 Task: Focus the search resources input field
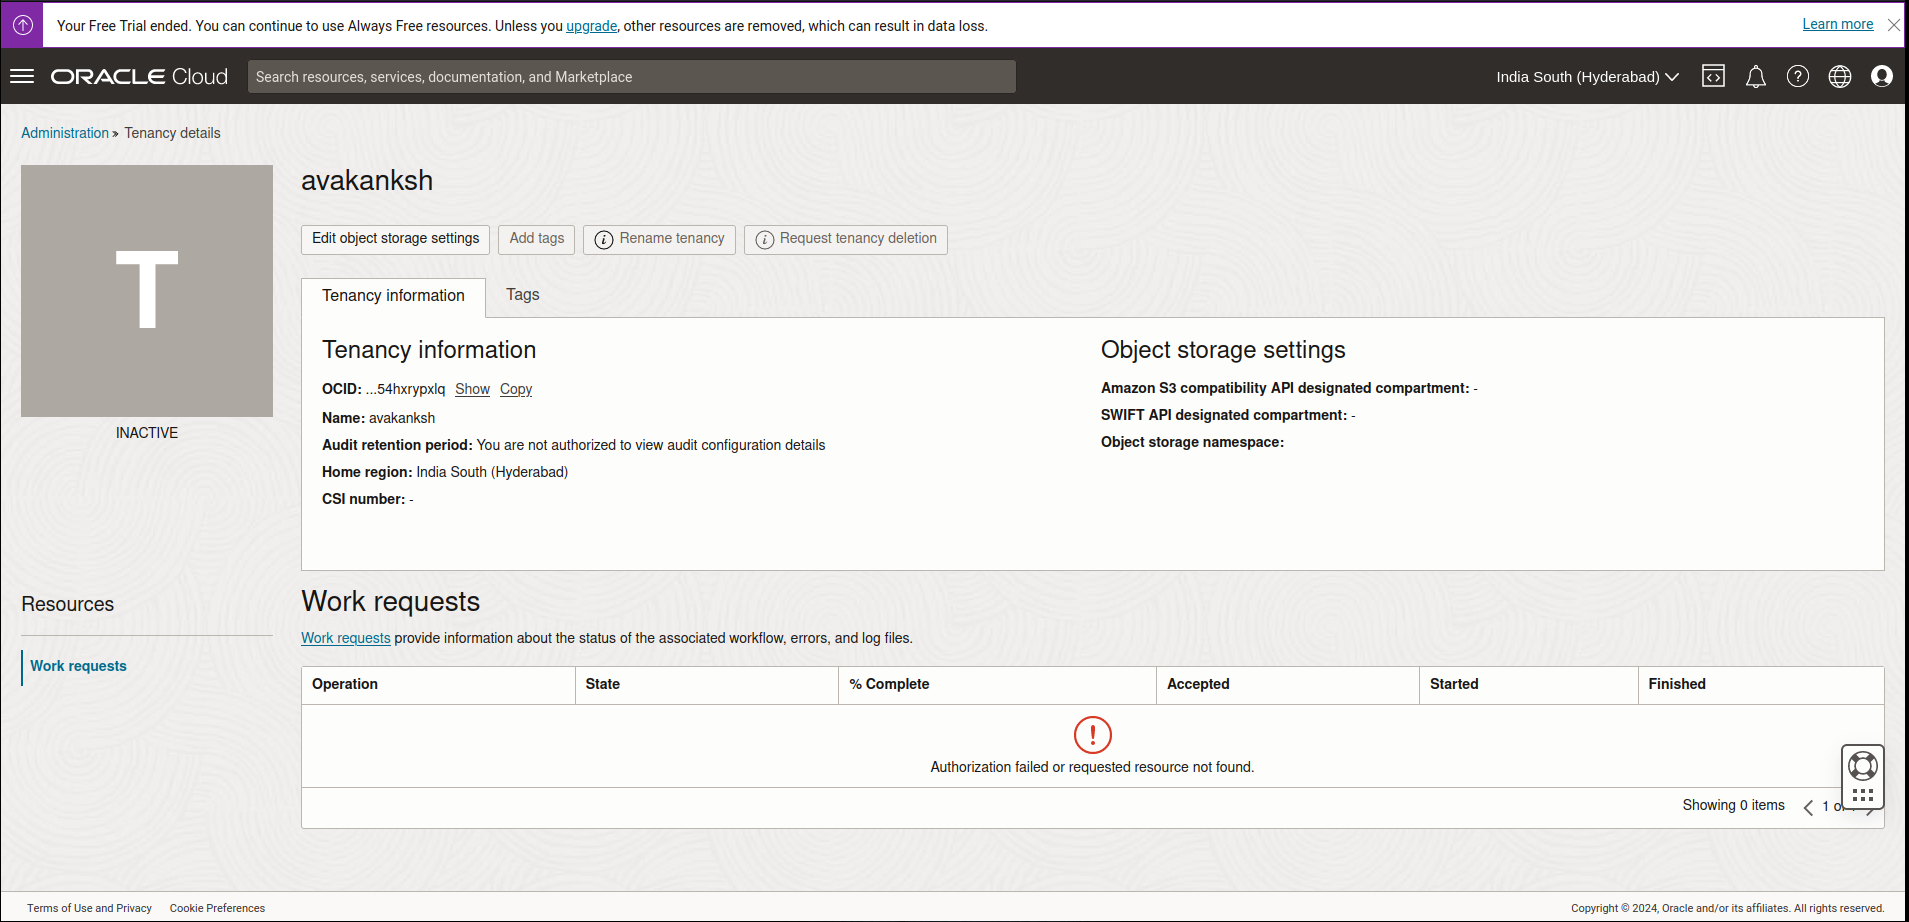tap(631, 77)
